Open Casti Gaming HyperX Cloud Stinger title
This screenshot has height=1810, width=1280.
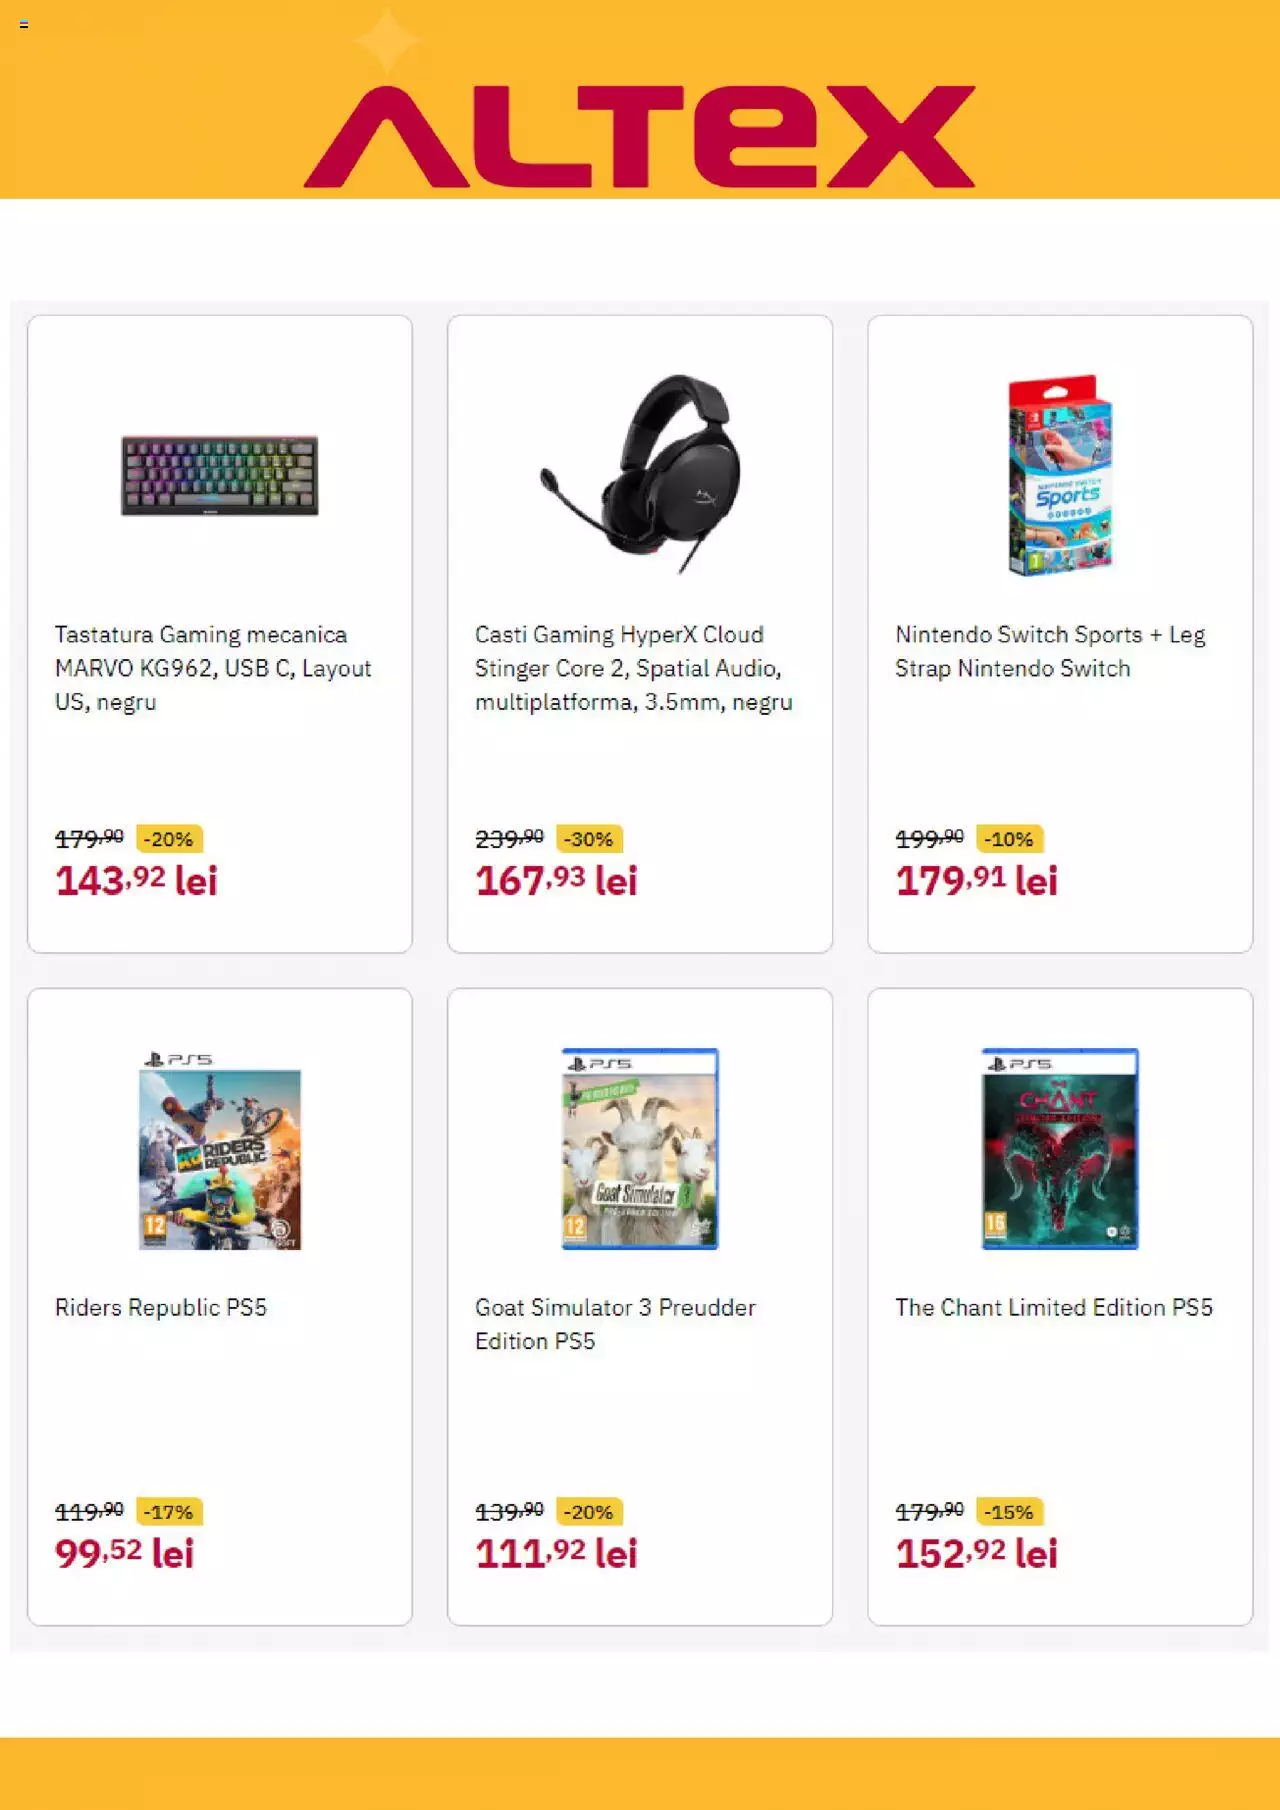tap(634, 668)
